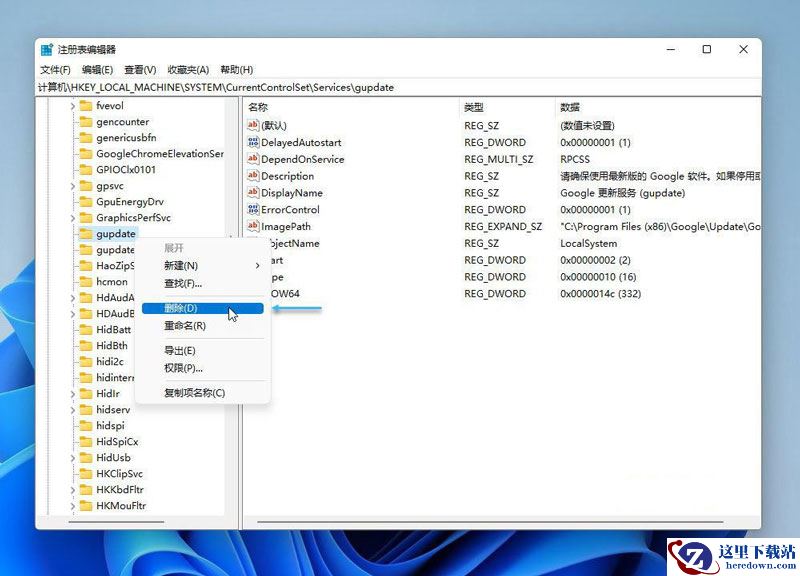The image size is (800, 576).
Task: Click the DWORD icon beside DelayedAutostart
Action: (x=253, y=142)
